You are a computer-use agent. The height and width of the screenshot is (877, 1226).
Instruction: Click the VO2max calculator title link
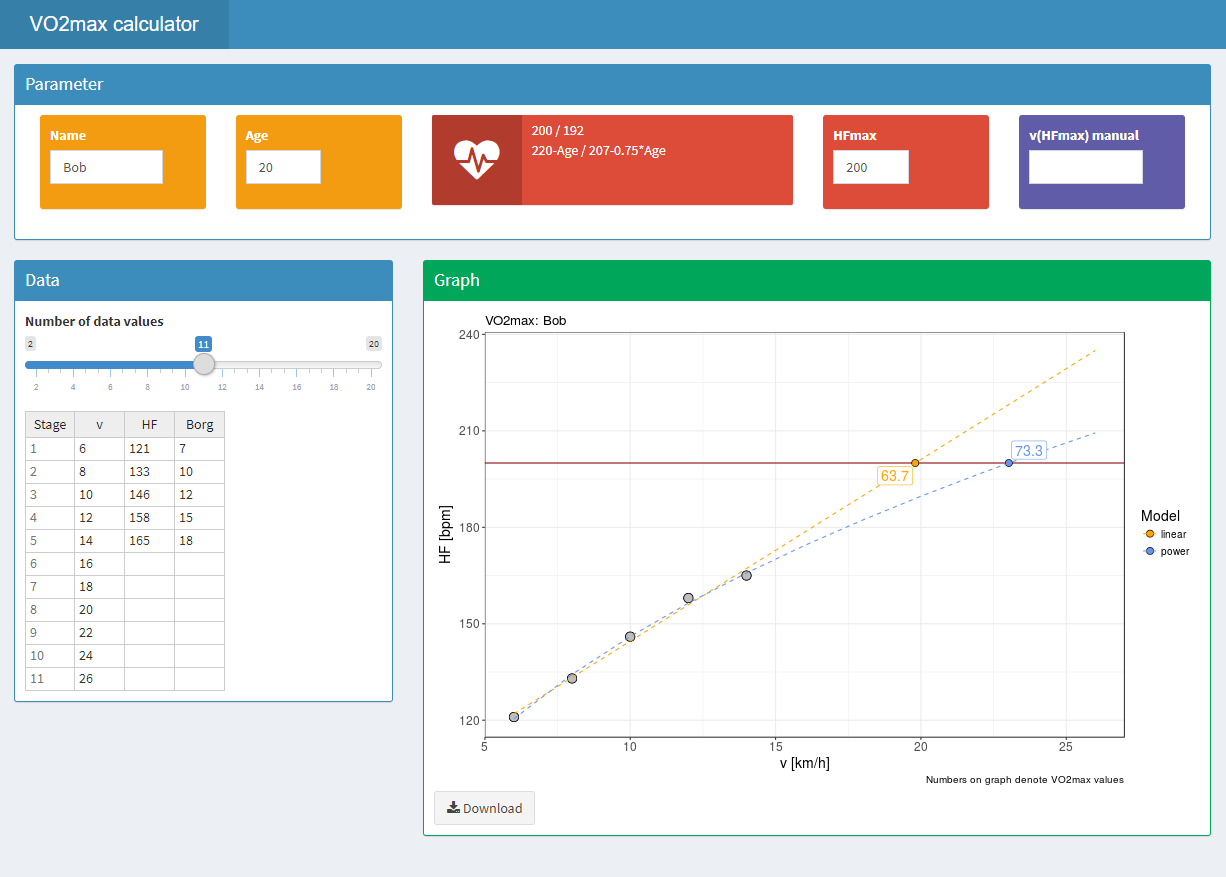pyautogui.click(x=114, y=25)
